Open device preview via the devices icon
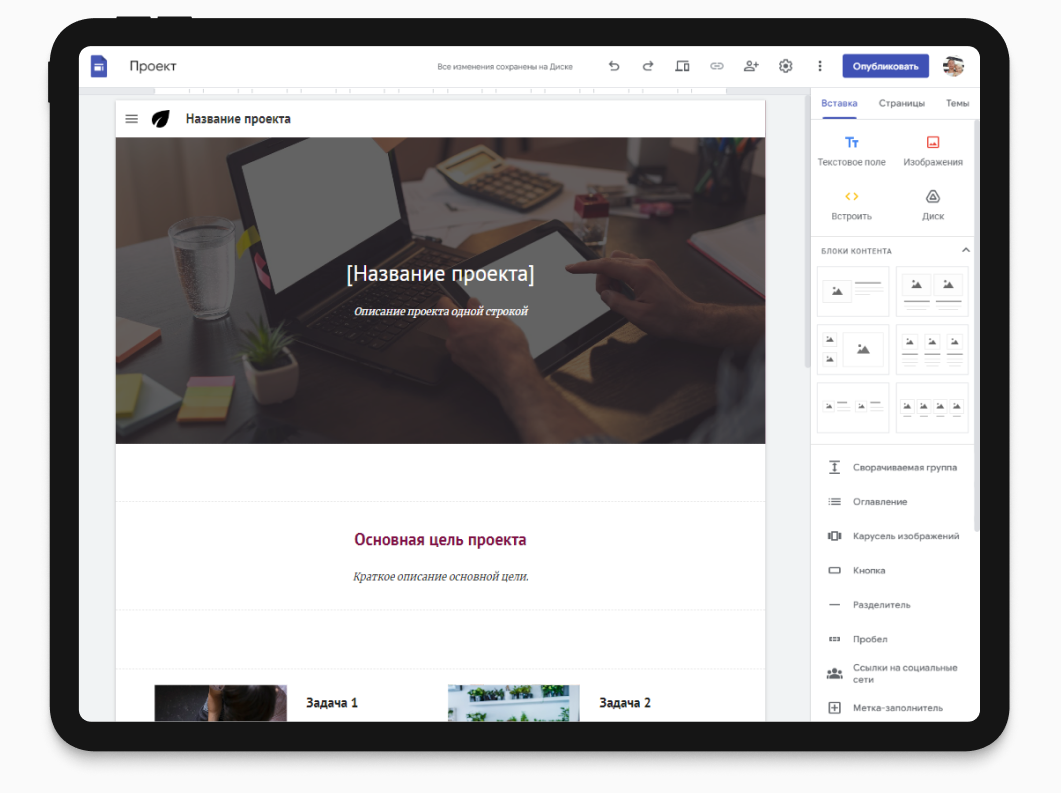The height and width of the screenshot is (793, 1061). coord(682,65)
